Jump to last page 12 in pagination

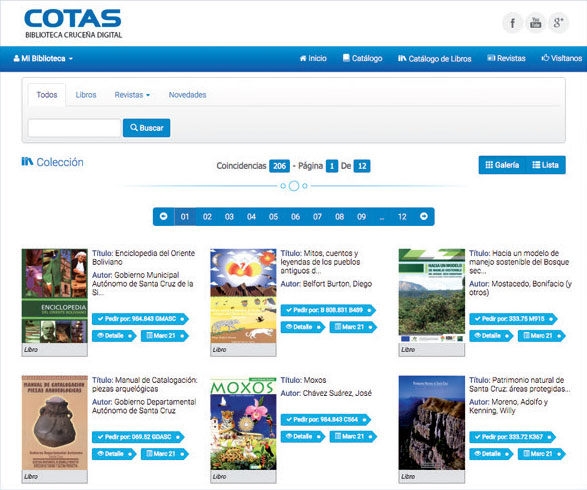[402, 217]
